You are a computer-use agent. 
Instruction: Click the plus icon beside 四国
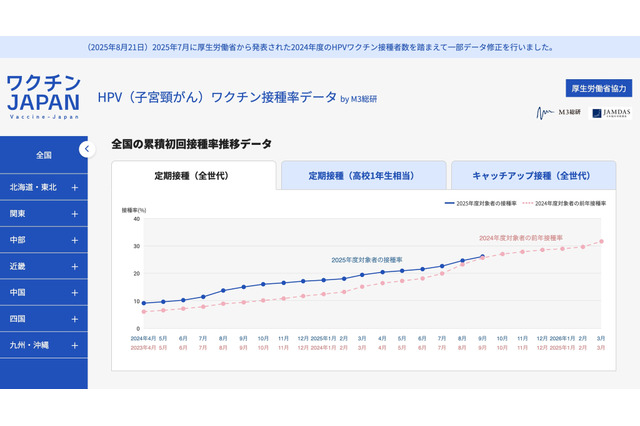[75, 319]
